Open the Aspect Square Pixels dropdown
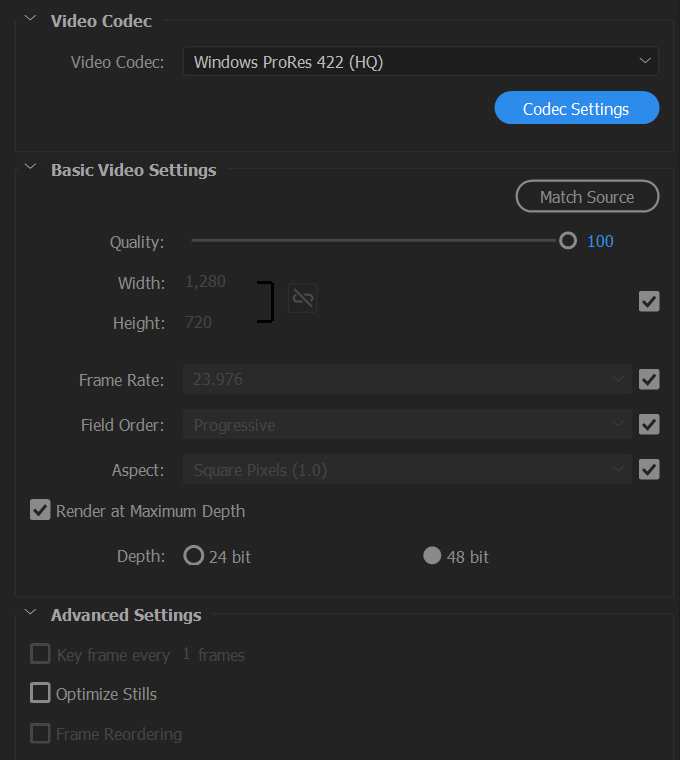This screenshot has height=760, width=680. 408,469
